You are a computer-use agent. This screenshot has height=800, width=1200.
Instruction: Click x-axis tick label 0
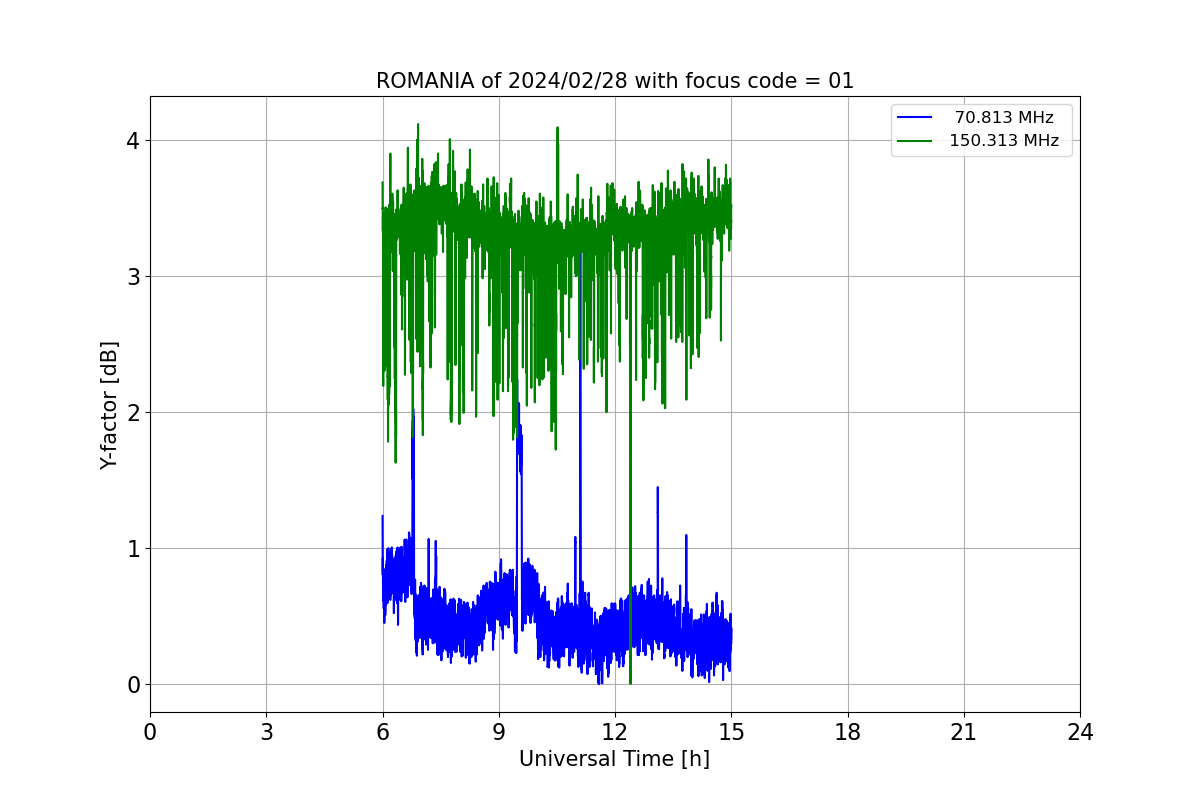click(x=150, y=733)
